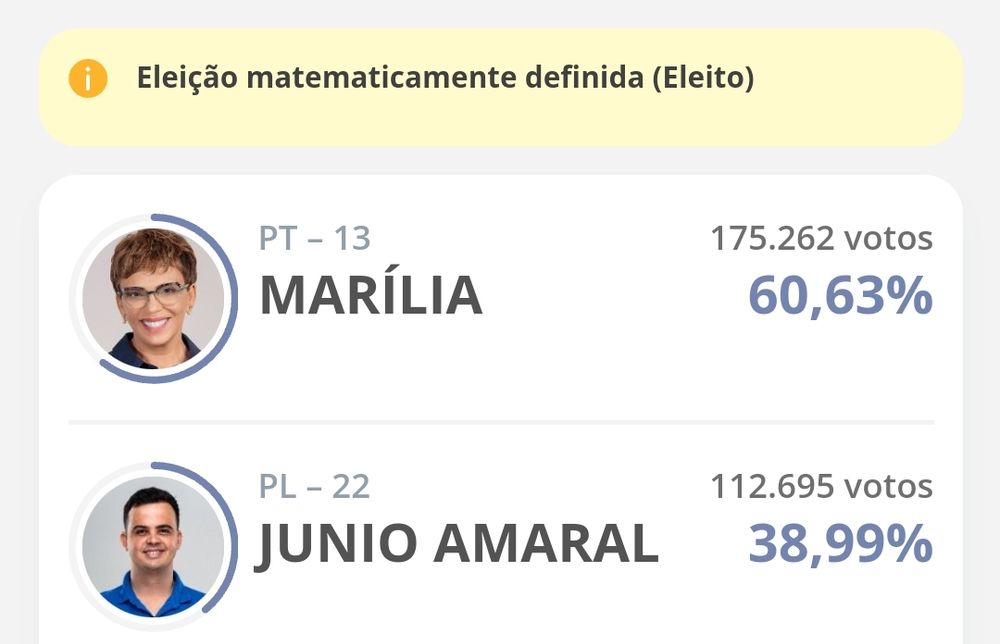Click the PL – 22 party label
Image resolution: width=1000 pixels, height=644 pixels.
coord(314,486)
